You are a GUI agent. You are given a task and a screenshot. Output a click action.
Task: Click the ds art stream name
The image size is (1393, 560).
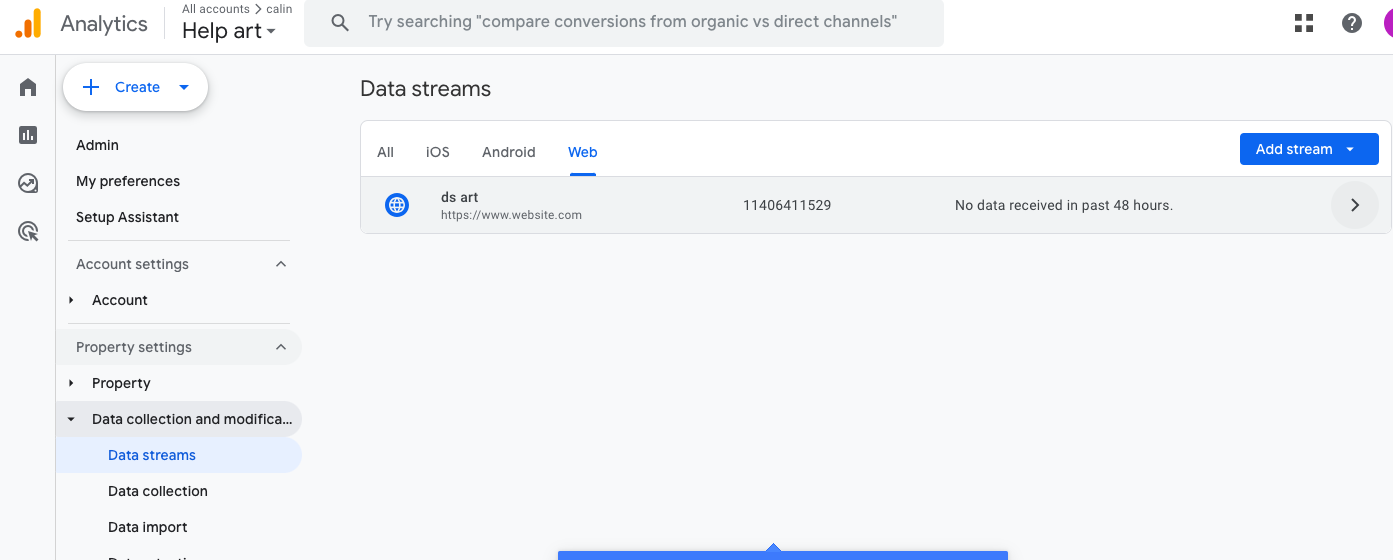[460, 197]
